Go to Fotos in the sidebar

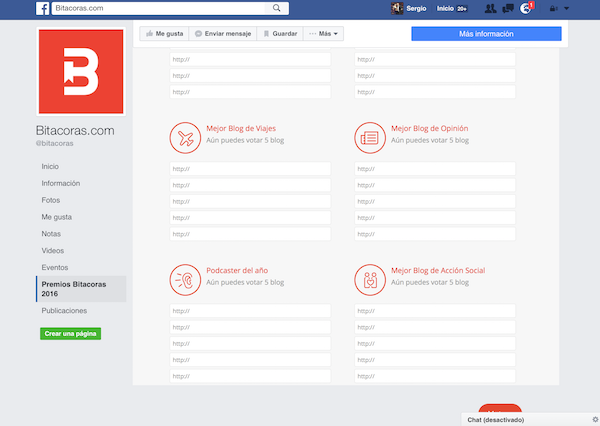pos(50,200)
